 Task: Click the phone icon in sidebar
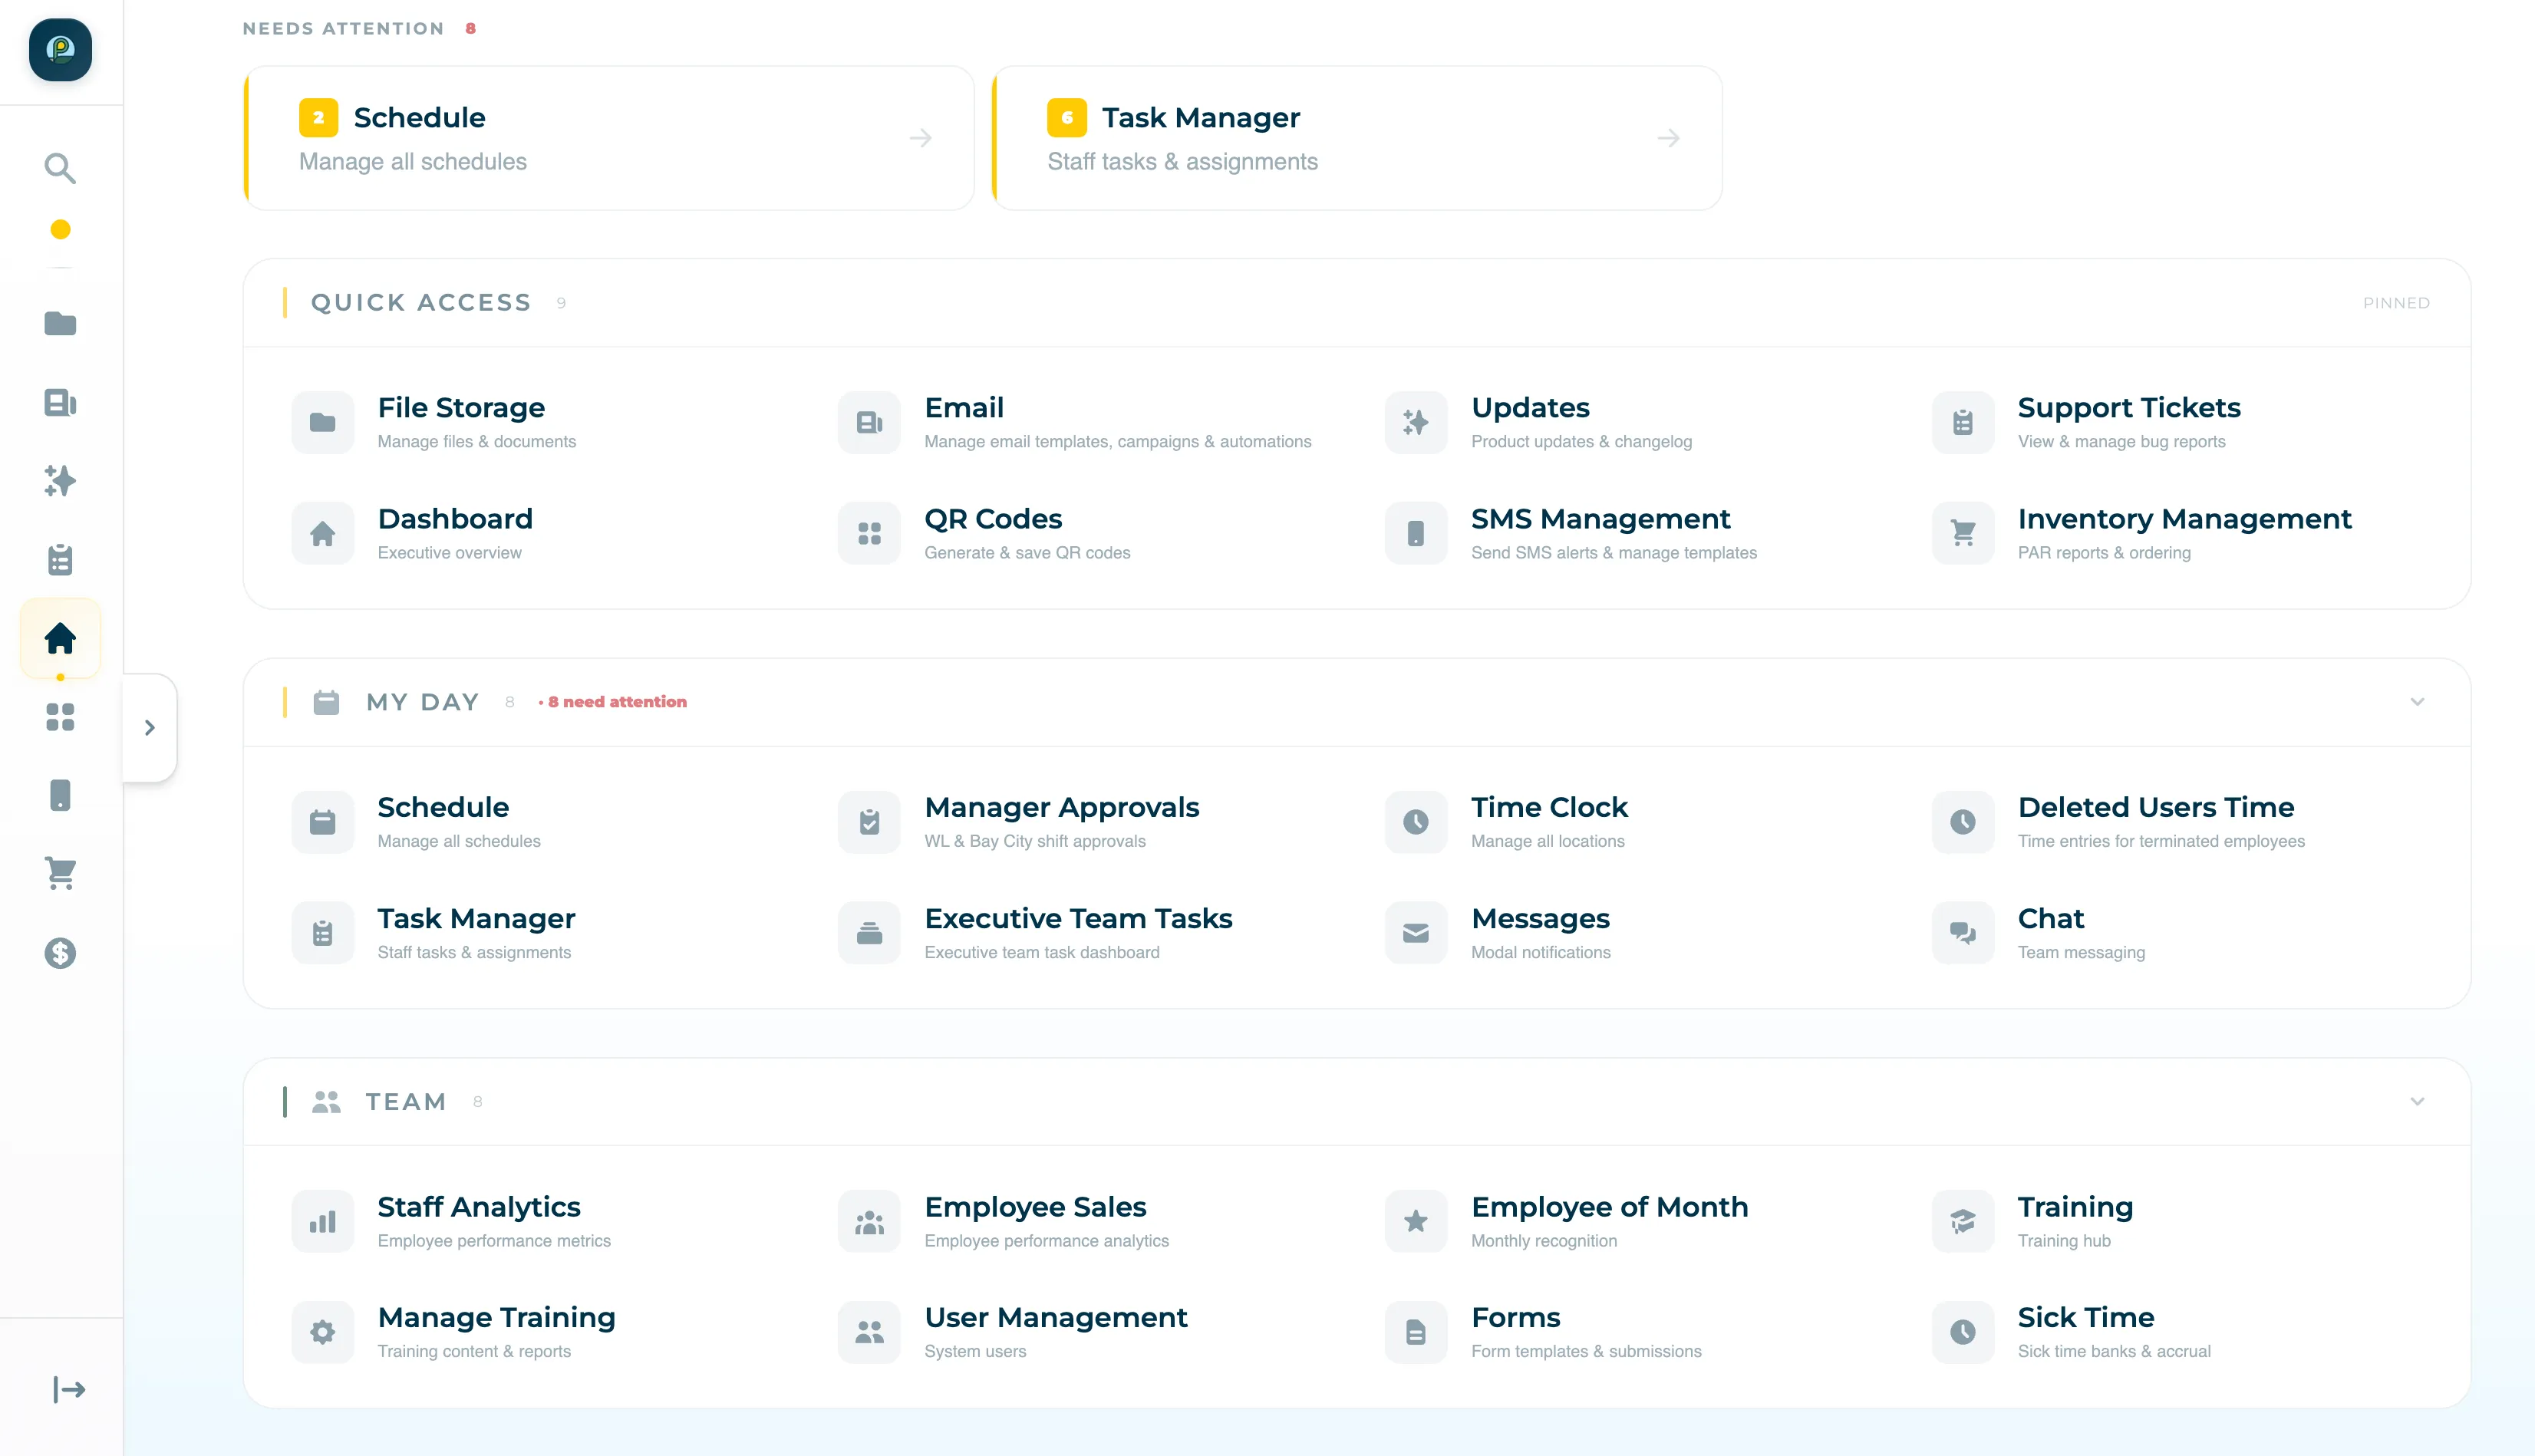(x=60, y=795)
